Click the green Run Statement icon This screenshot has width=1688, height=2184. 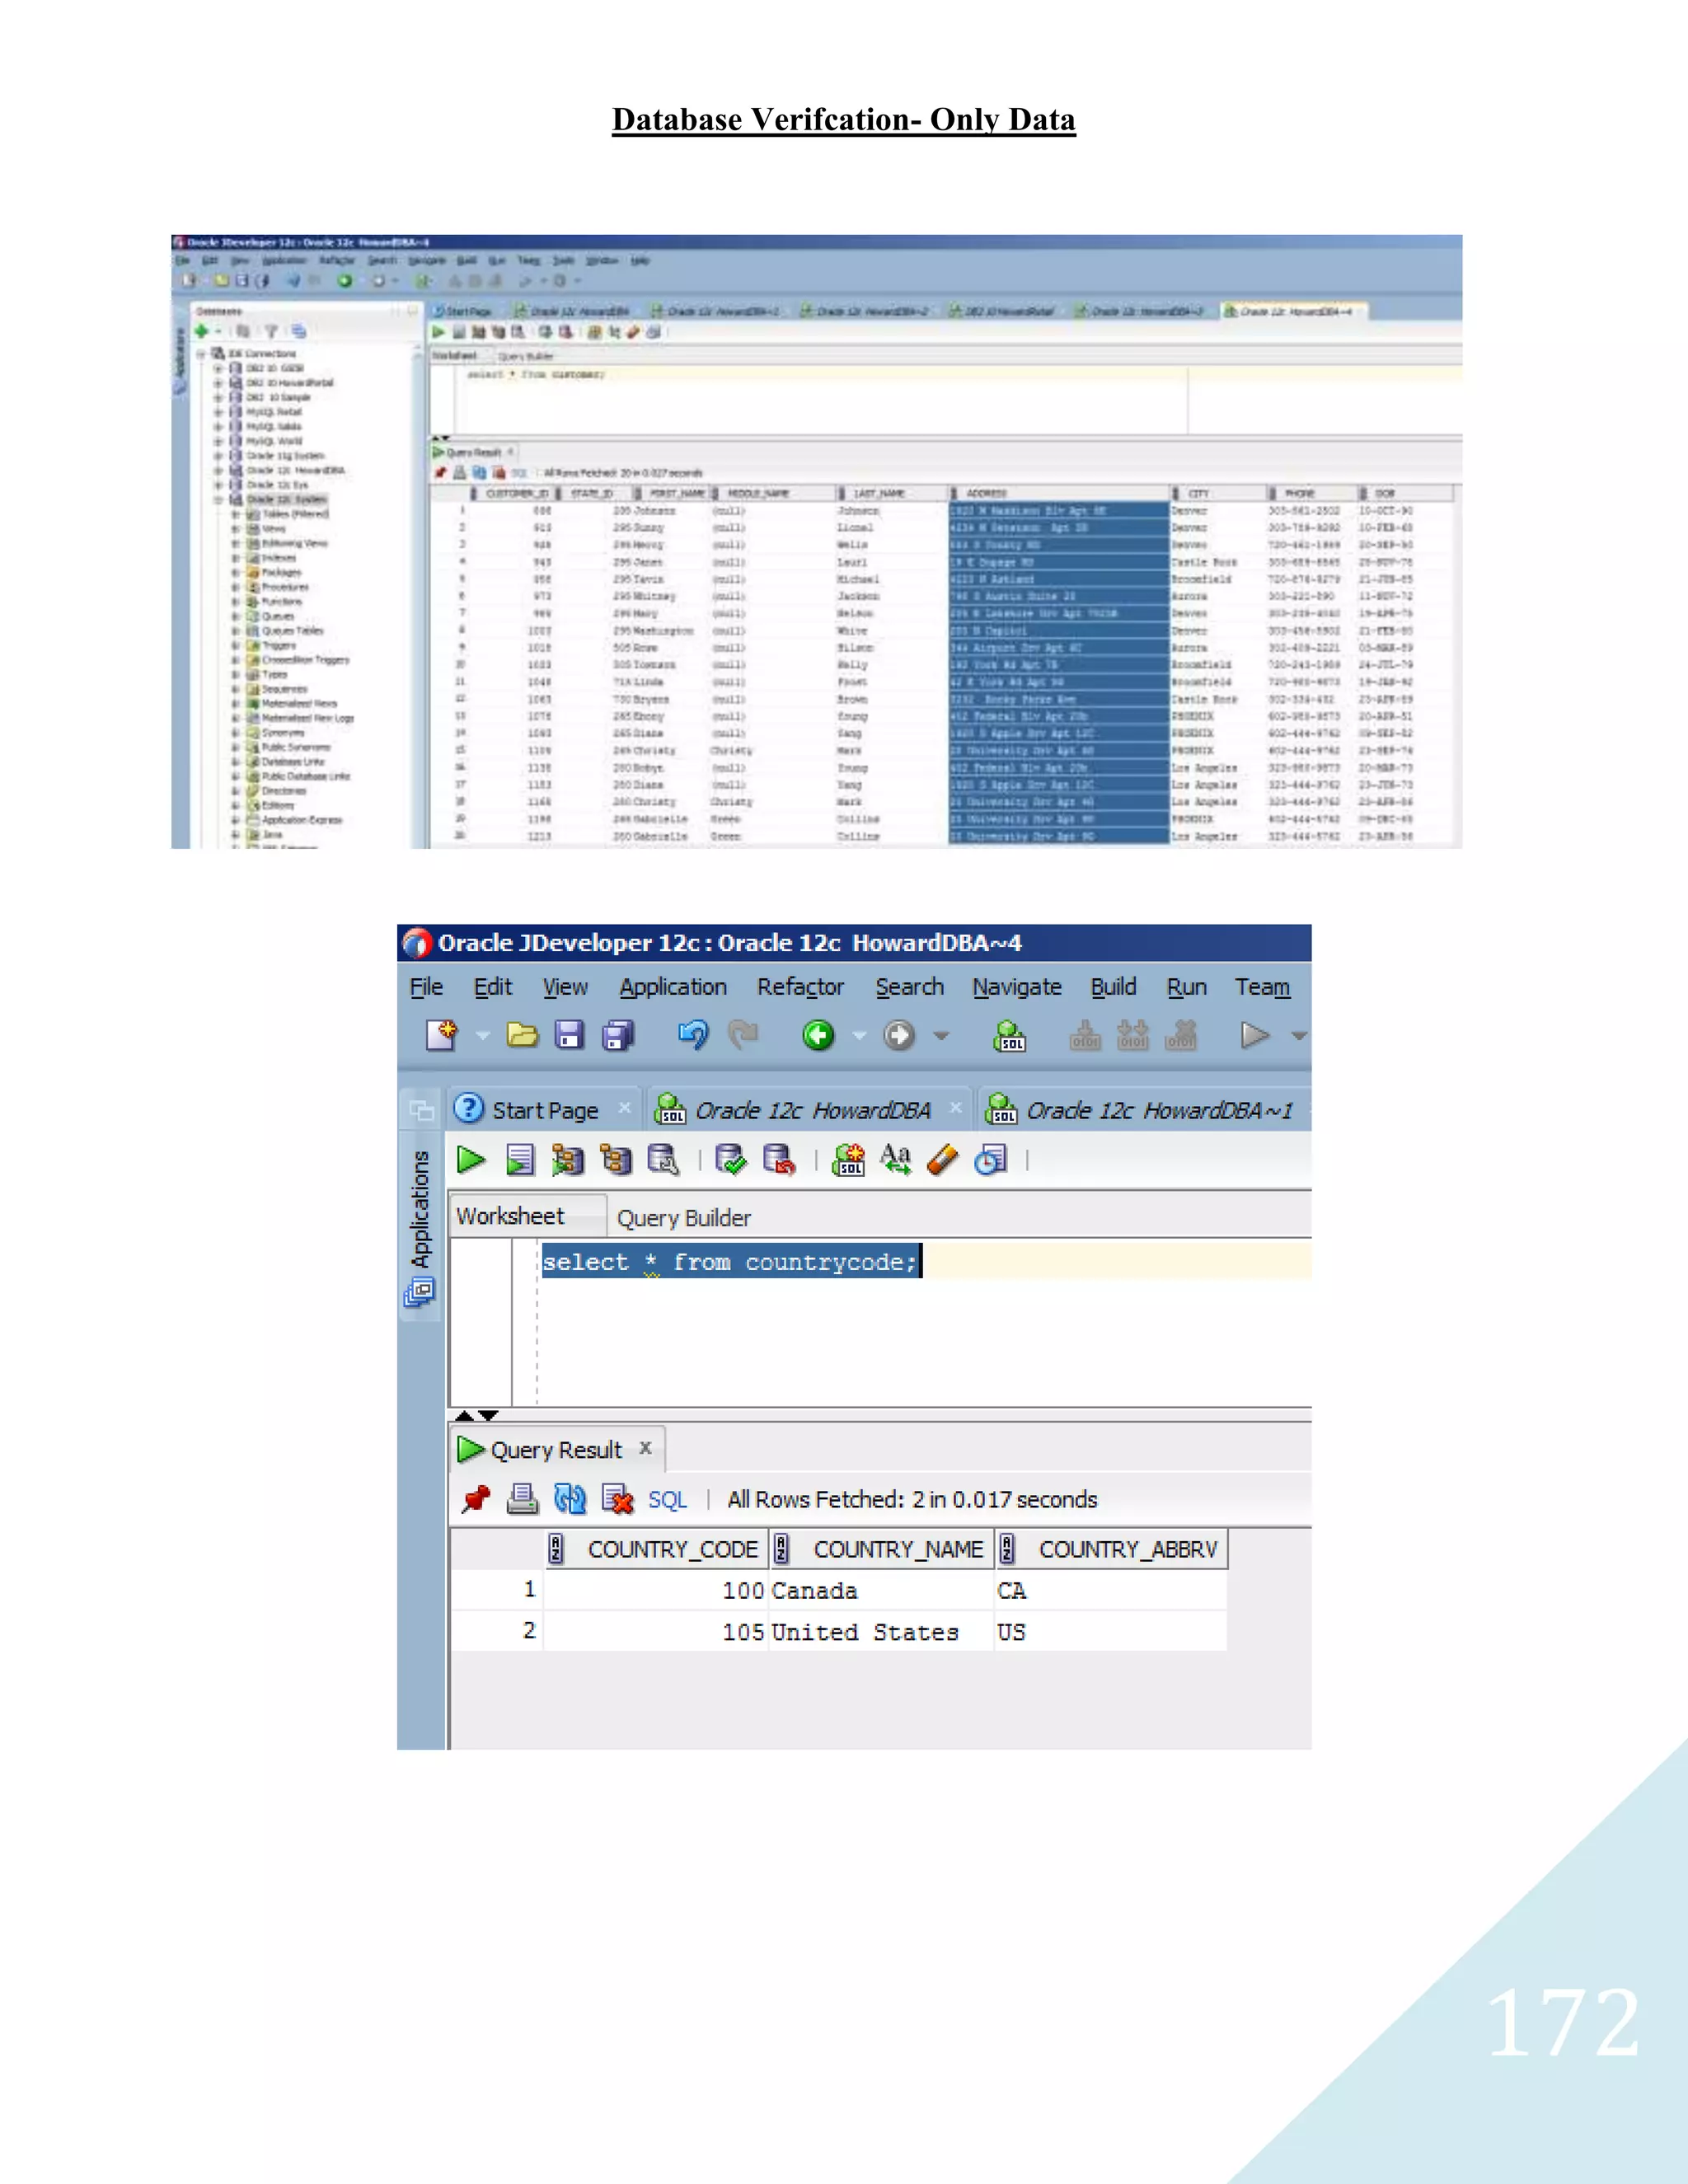[x=471, y=1160]
